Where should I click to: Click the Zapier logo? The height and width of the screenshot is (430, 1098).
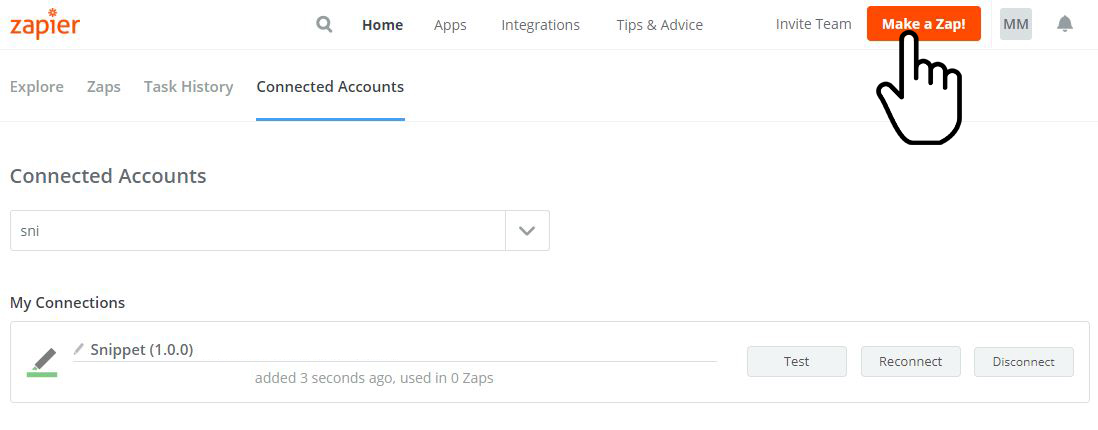45,24
